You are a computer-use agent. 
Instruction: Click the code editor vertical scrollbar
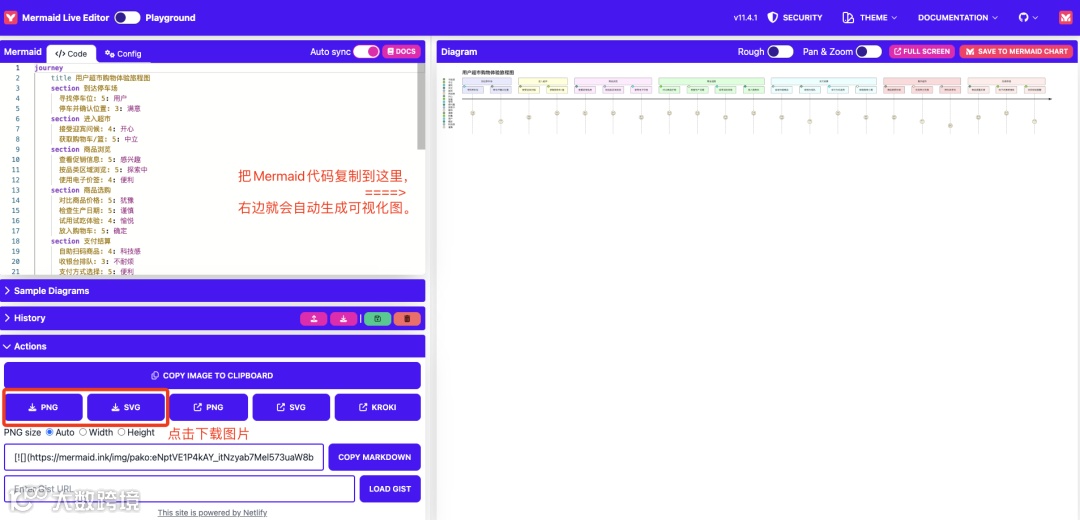[421, 107]
